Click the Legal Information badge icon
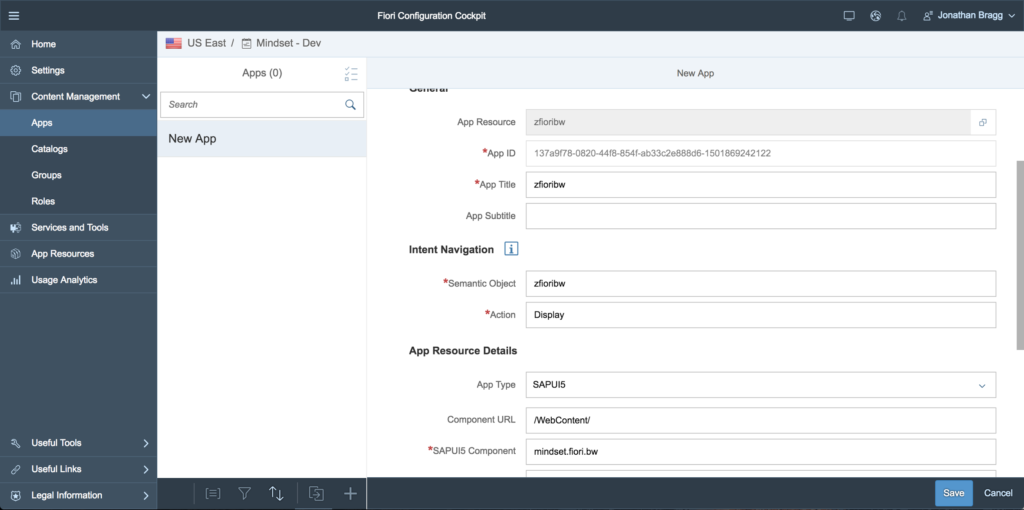This screenshot has width=1024, height=510. (16, 496)
